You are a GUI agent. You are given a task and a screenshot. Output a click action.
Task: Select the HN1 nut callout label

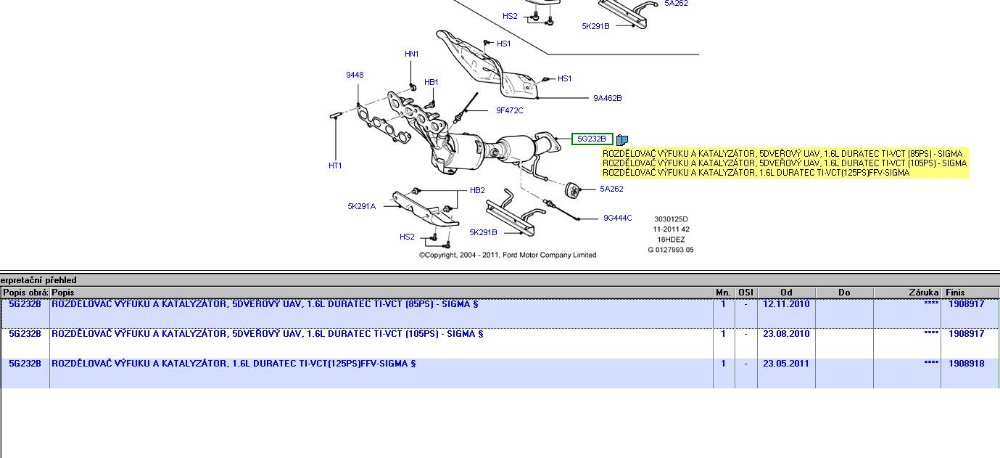412,53
